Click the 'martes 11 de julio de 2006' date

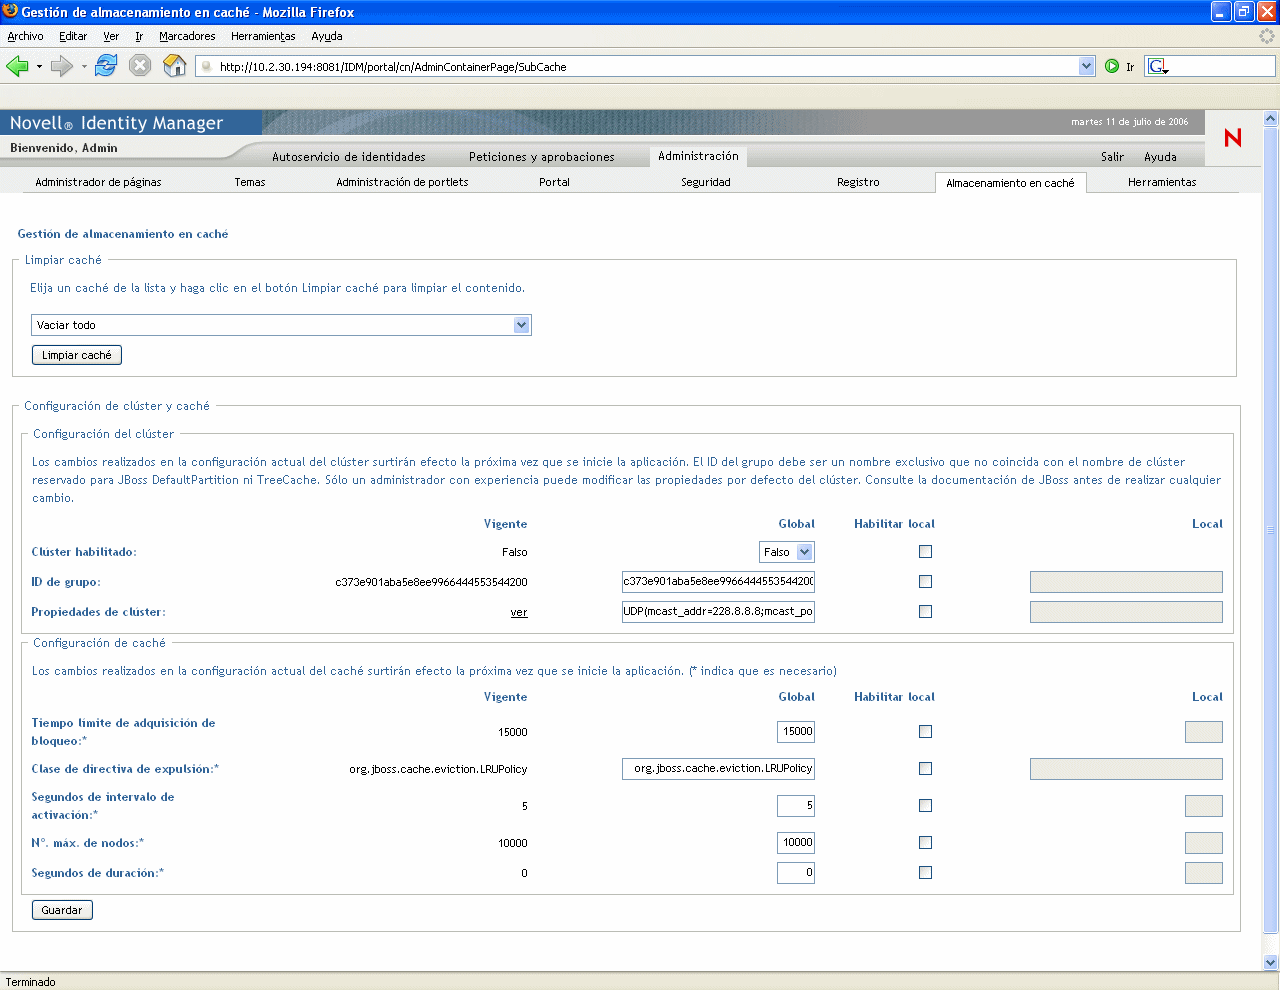(x=1130, y=122)
